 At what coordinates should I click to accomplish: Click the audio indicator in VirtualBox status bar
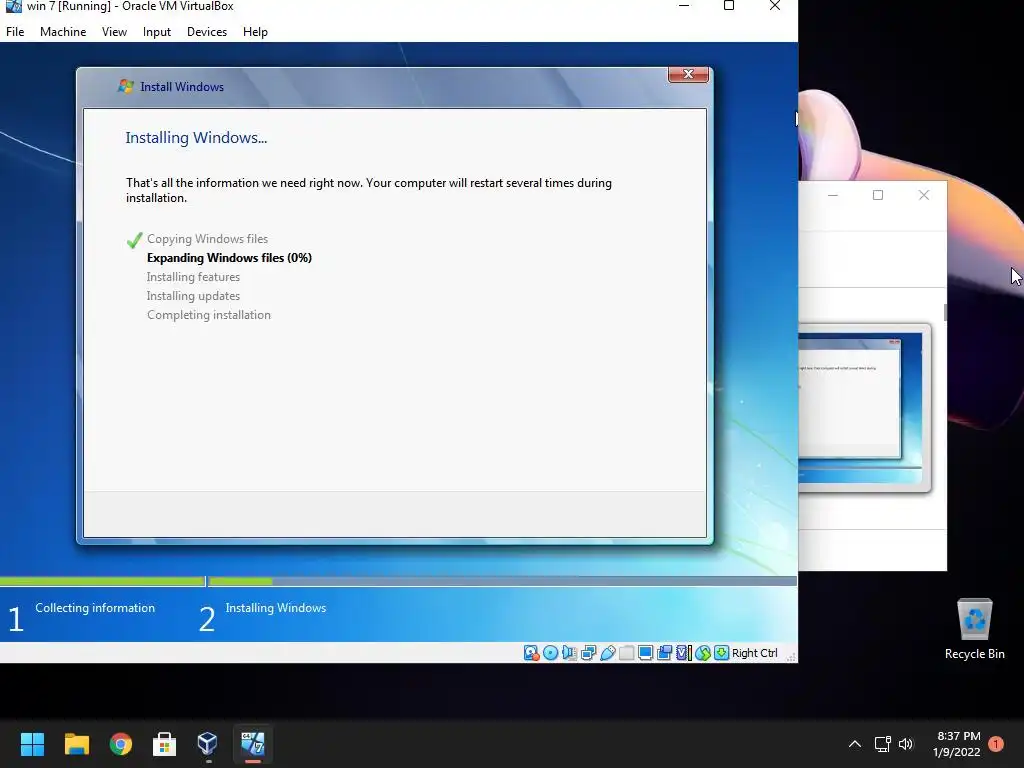click(569, 653)
